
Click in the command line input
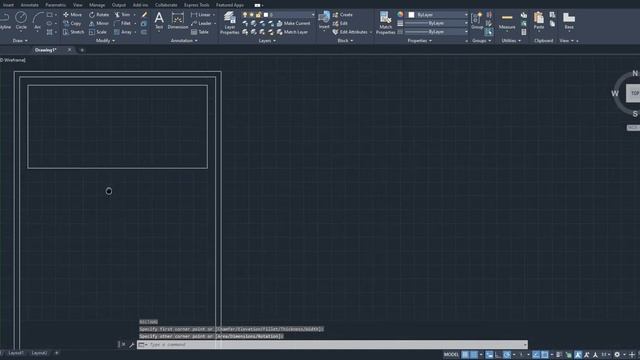[332, 344]
